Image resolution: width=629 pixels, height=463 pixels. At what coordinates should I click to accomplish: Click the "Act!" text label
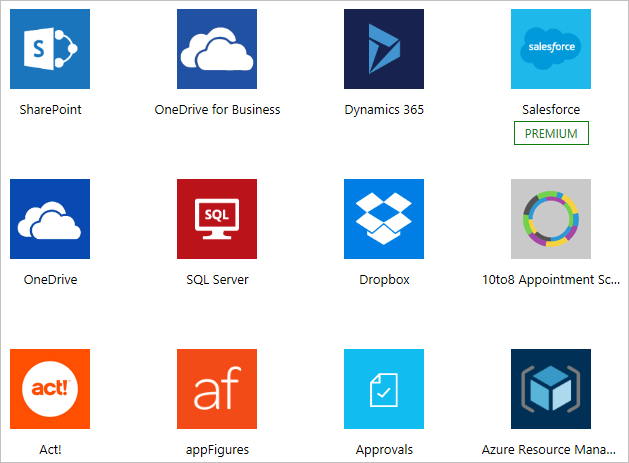click(51, 449)
